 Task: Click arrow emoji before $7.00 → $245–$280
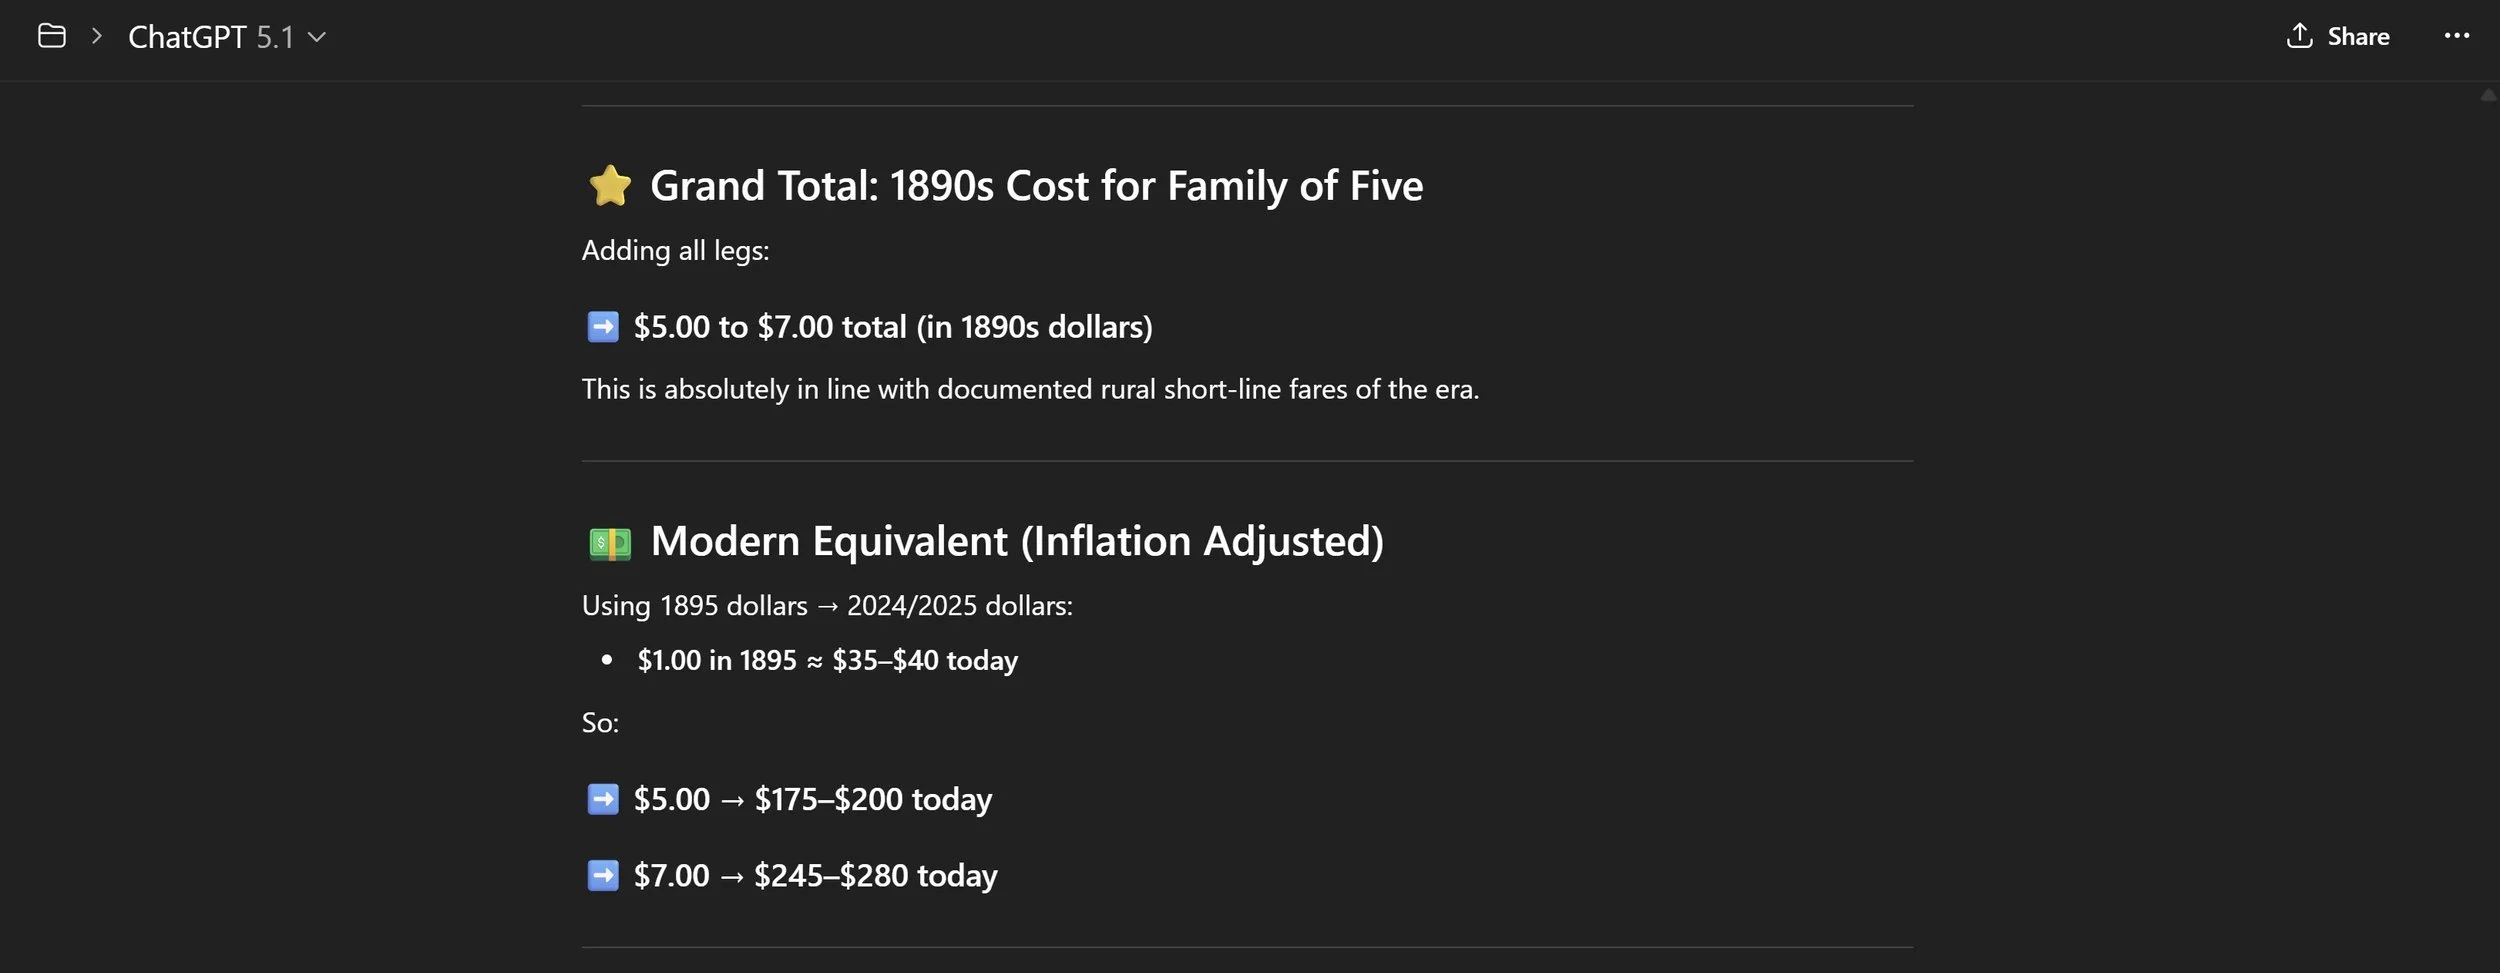[x=603, y=876]
